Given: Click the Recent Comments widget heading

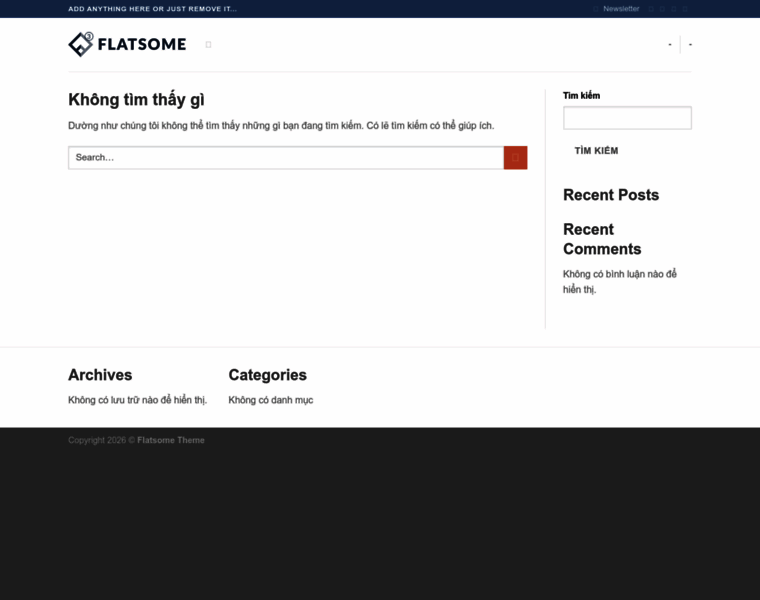Looking at the screenshot, I should tap(601, 239).
